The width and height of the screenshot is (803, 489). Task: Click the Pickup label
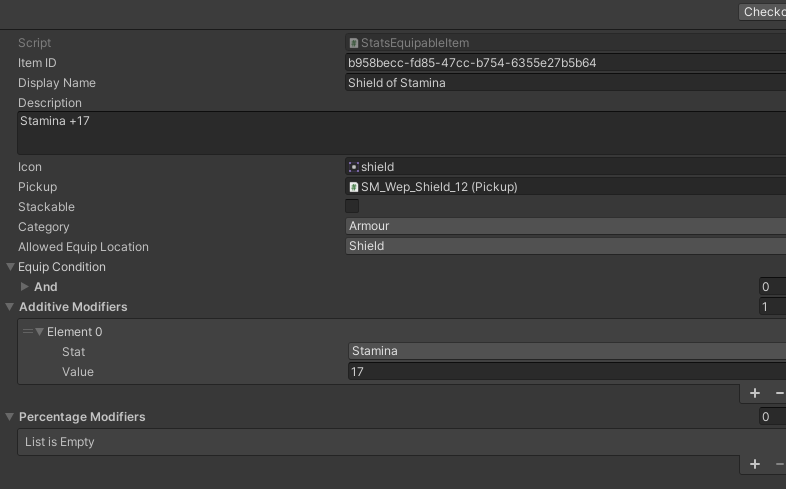[37, 187]
